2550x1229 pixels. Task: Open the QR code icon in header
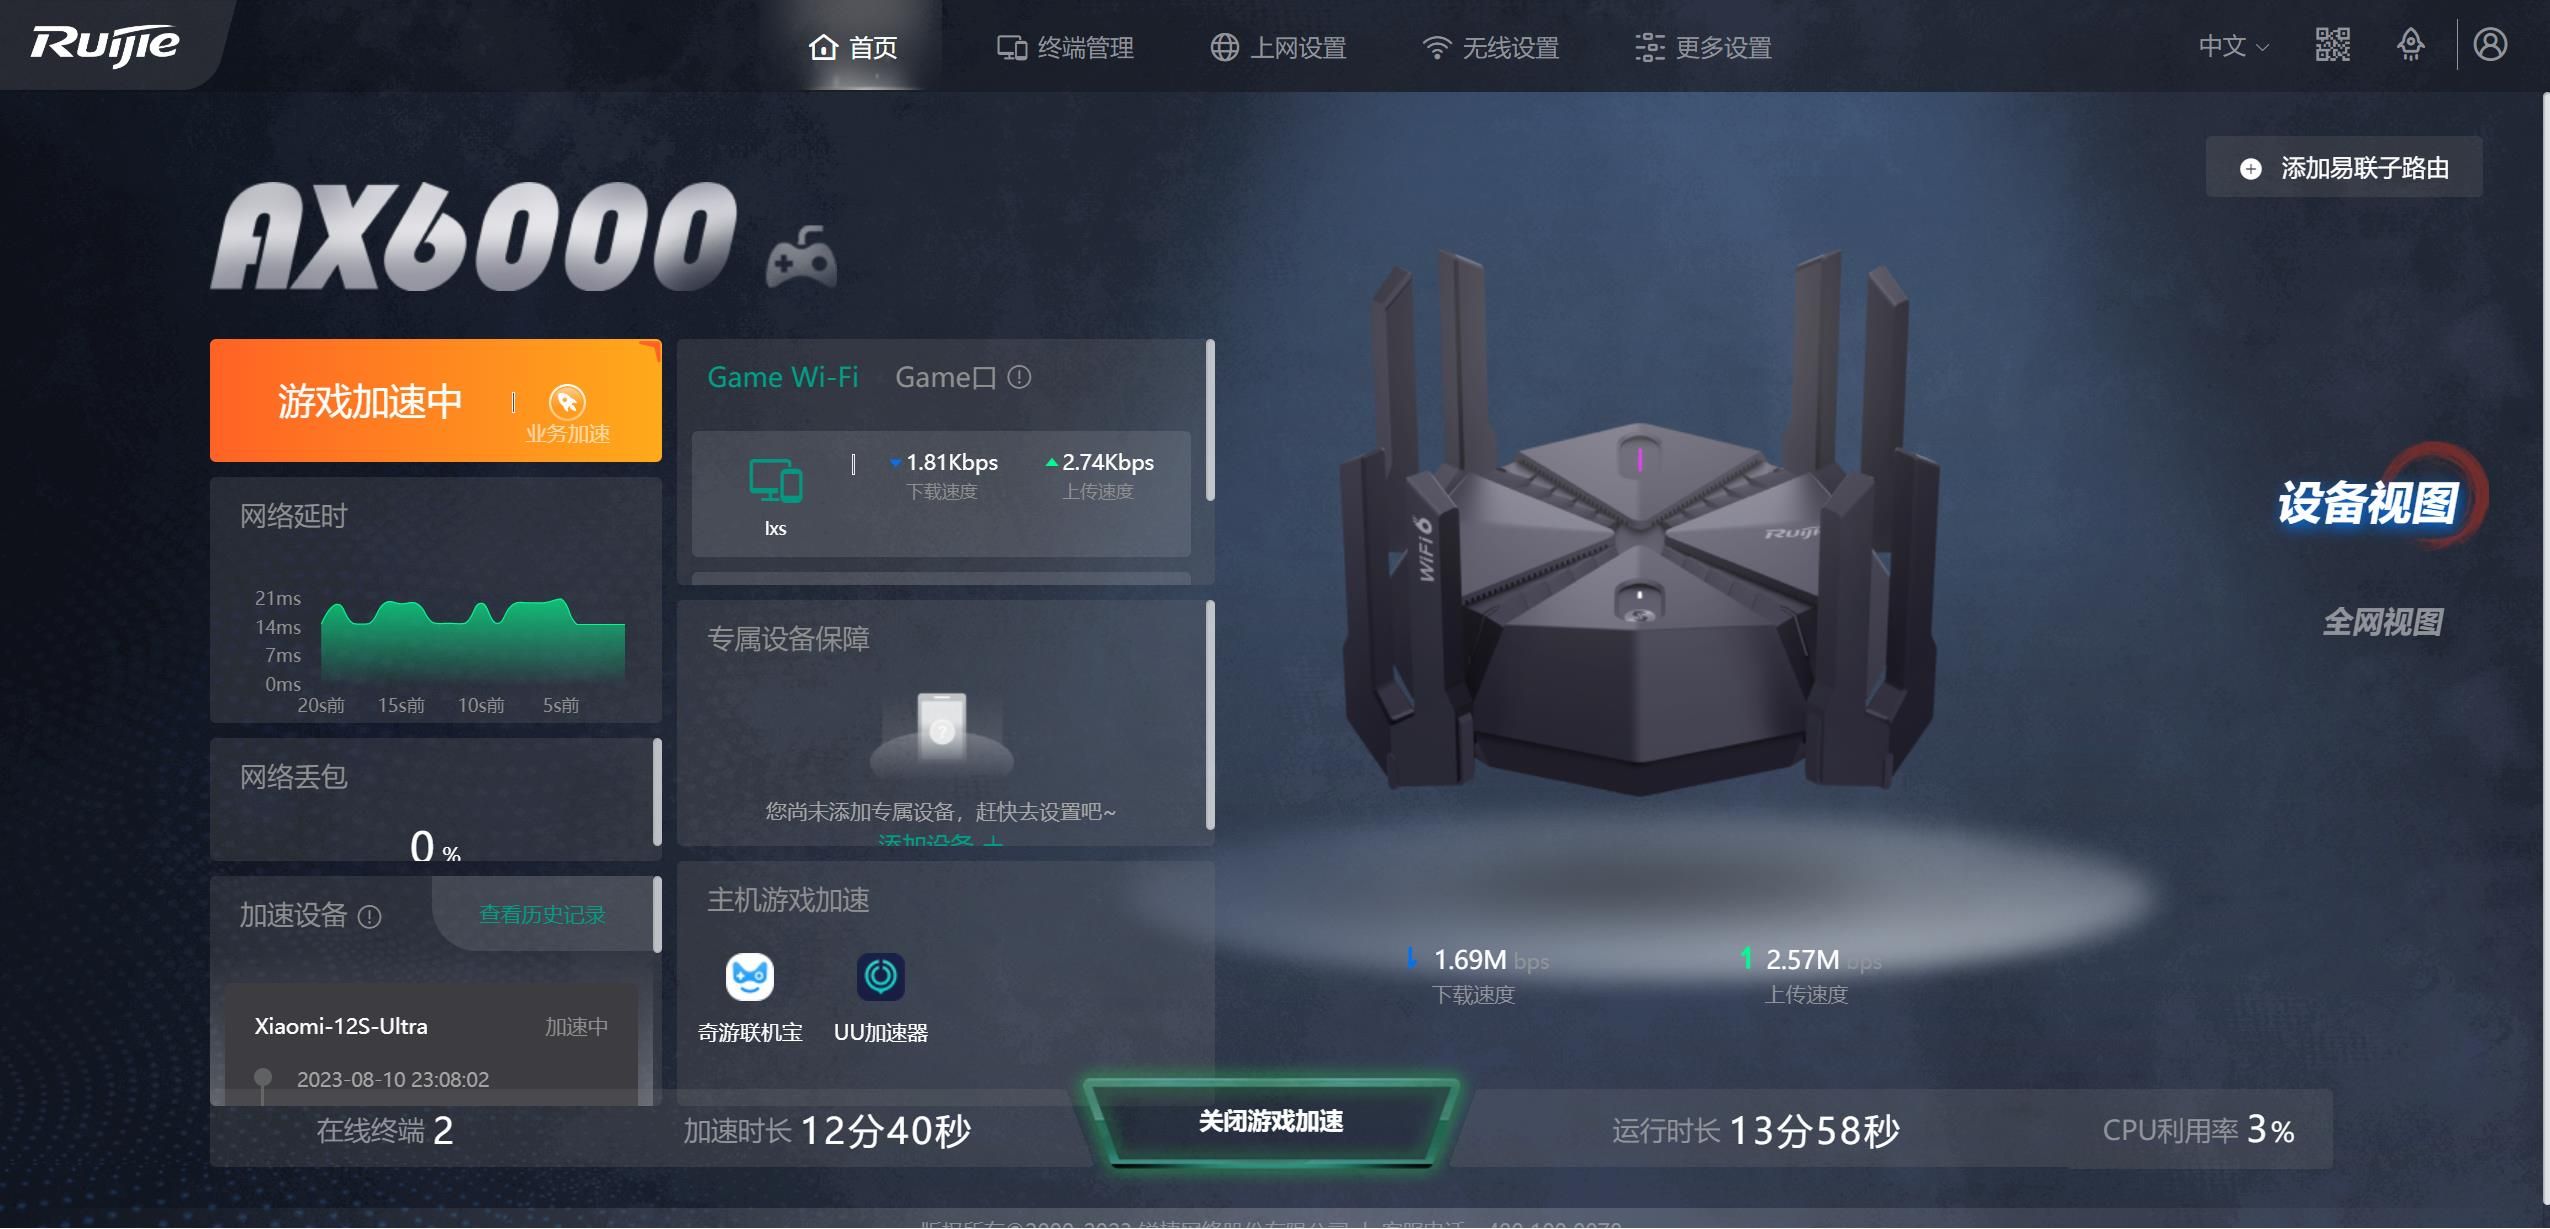point(2332,45)
